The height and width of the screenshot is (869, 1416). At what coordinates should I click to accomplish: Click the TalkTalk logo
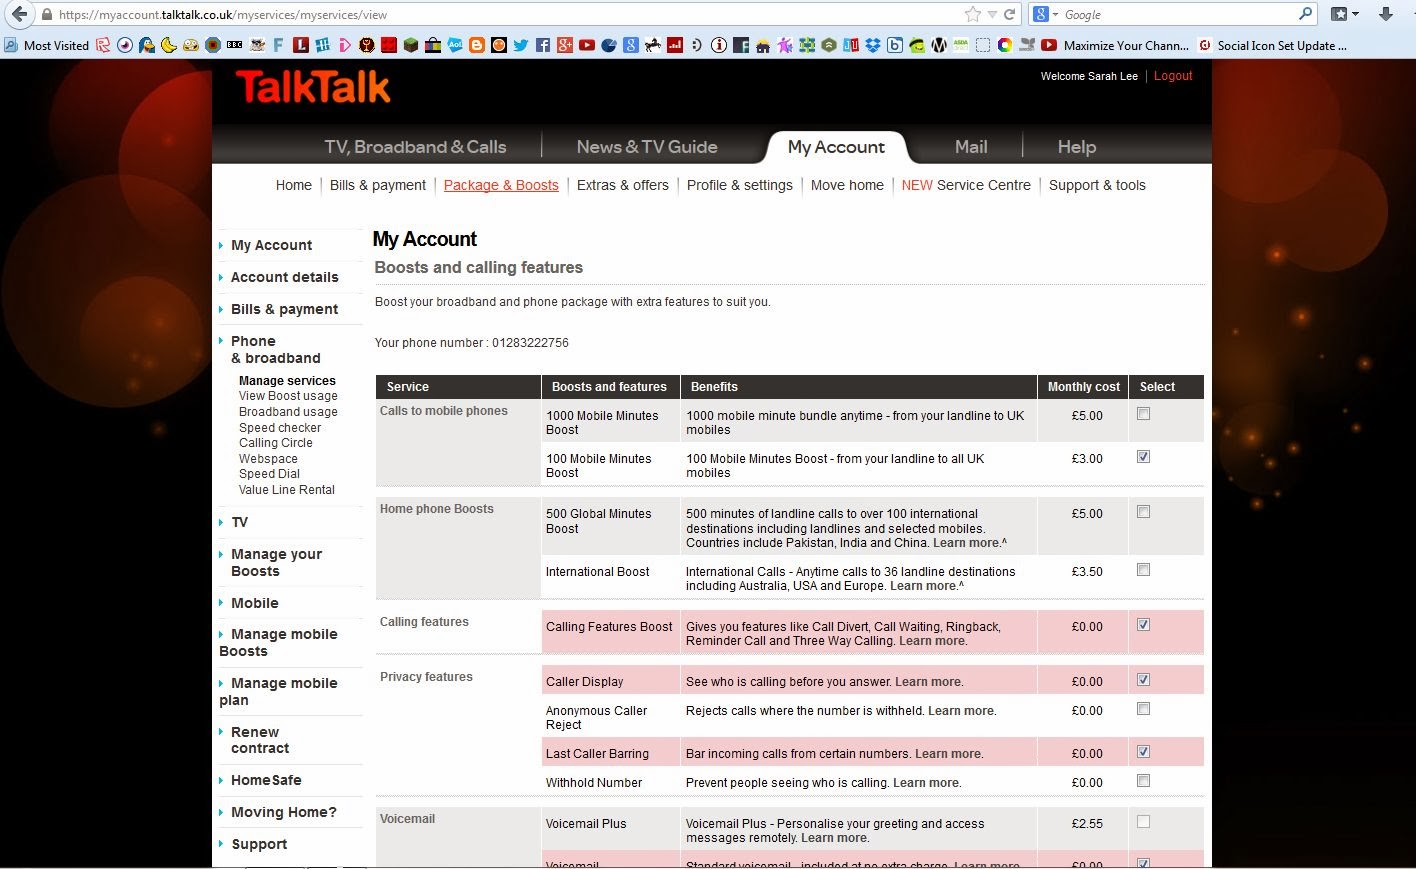tap(312, 87)
